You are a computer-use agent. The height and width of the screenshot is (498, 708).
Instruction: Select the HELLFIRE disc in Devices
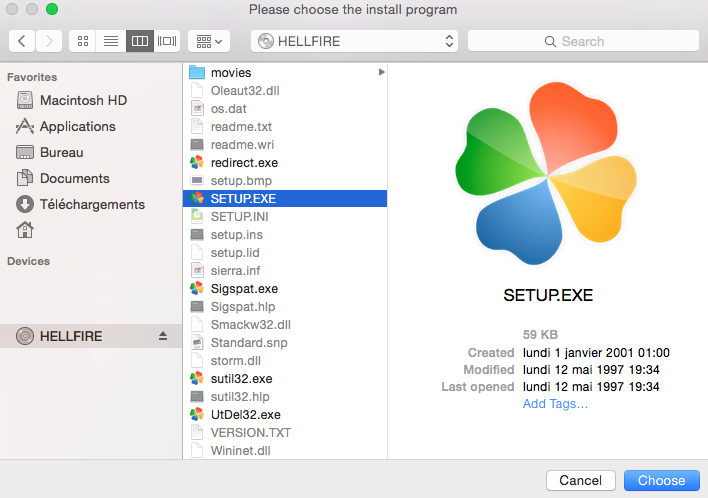(x=90, y=336)
